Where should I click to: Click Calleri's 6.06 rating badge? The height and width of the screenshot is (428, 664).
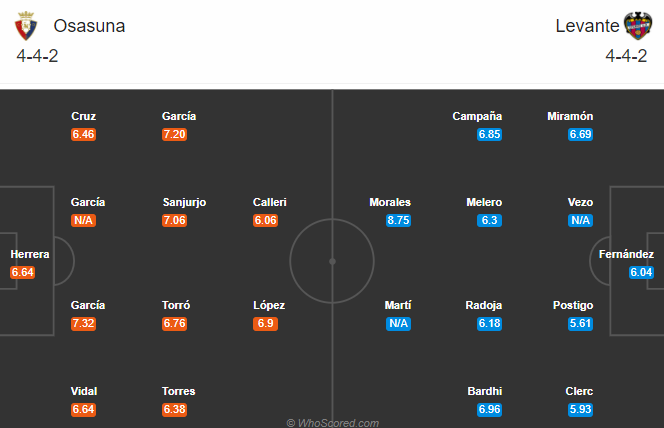click(x=265, y=221)
